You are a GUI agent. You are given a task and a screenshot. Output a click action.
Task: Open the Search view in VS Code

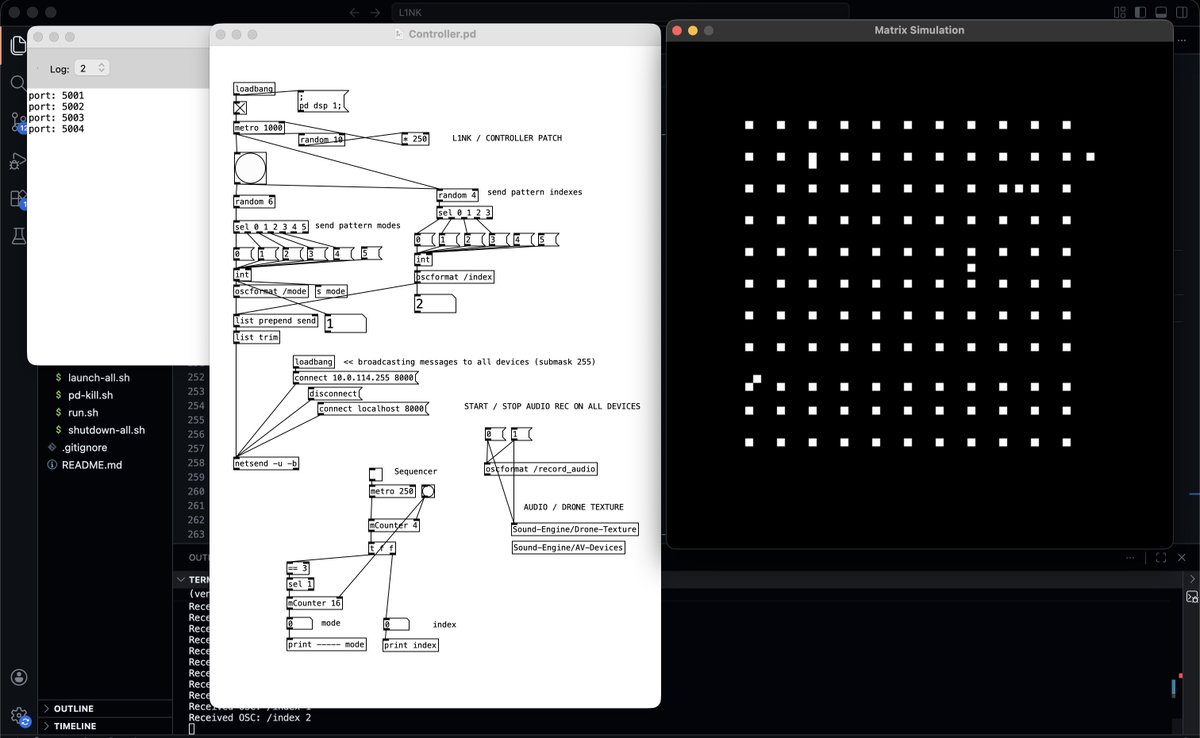click(x=17, y=84)
